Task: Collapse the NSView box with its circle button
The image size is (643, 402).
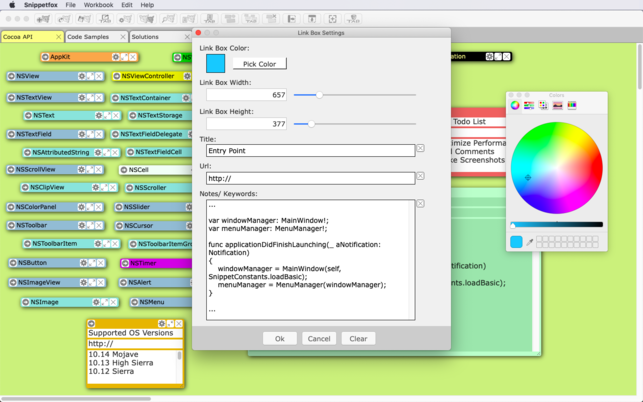Action: click(x=11, y=76)
